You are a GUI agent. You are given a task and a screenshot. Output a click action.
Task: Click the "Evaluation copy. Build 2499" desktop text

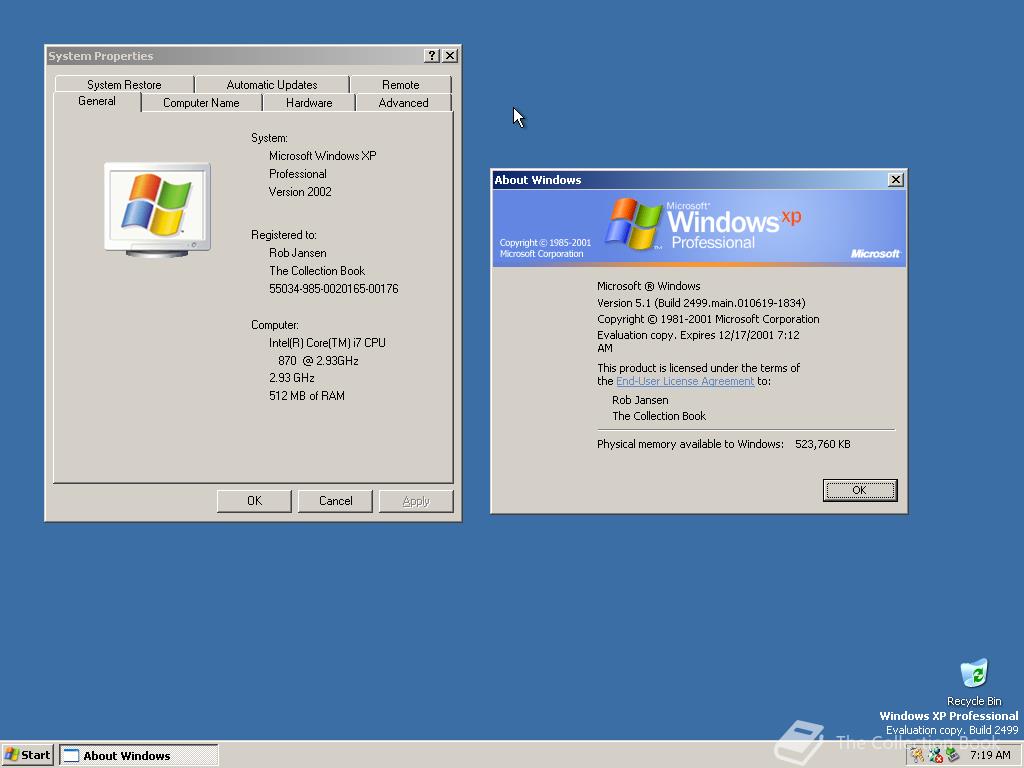point(952,730)
